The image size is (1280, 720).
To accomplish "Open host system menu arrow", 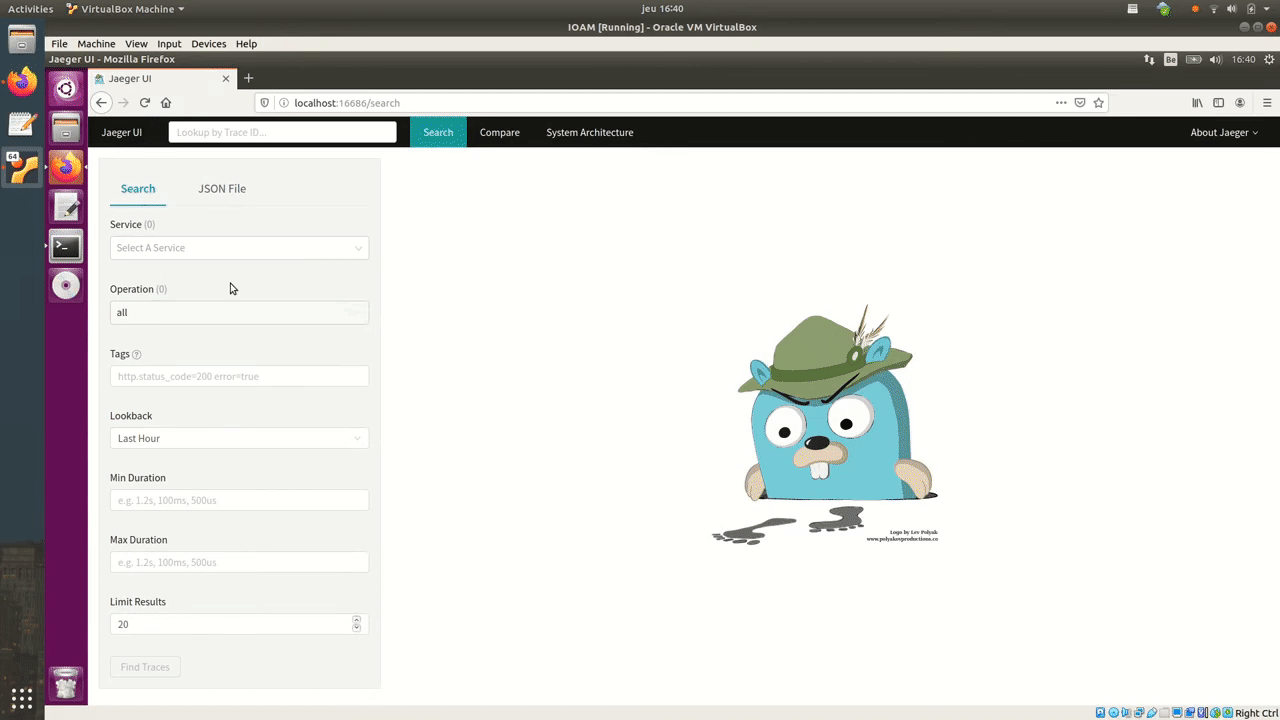I will click(x=1266, y=9).
